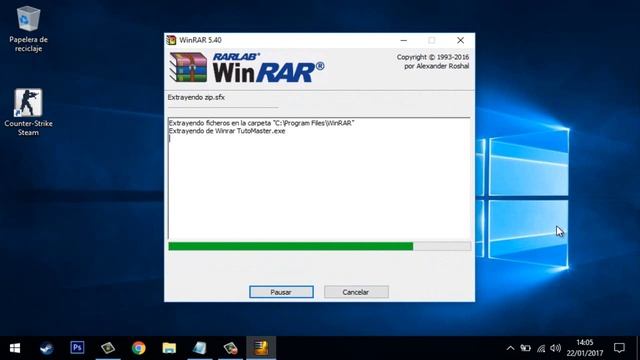Open Steam from the taskbar

click(x=46, y=348)
